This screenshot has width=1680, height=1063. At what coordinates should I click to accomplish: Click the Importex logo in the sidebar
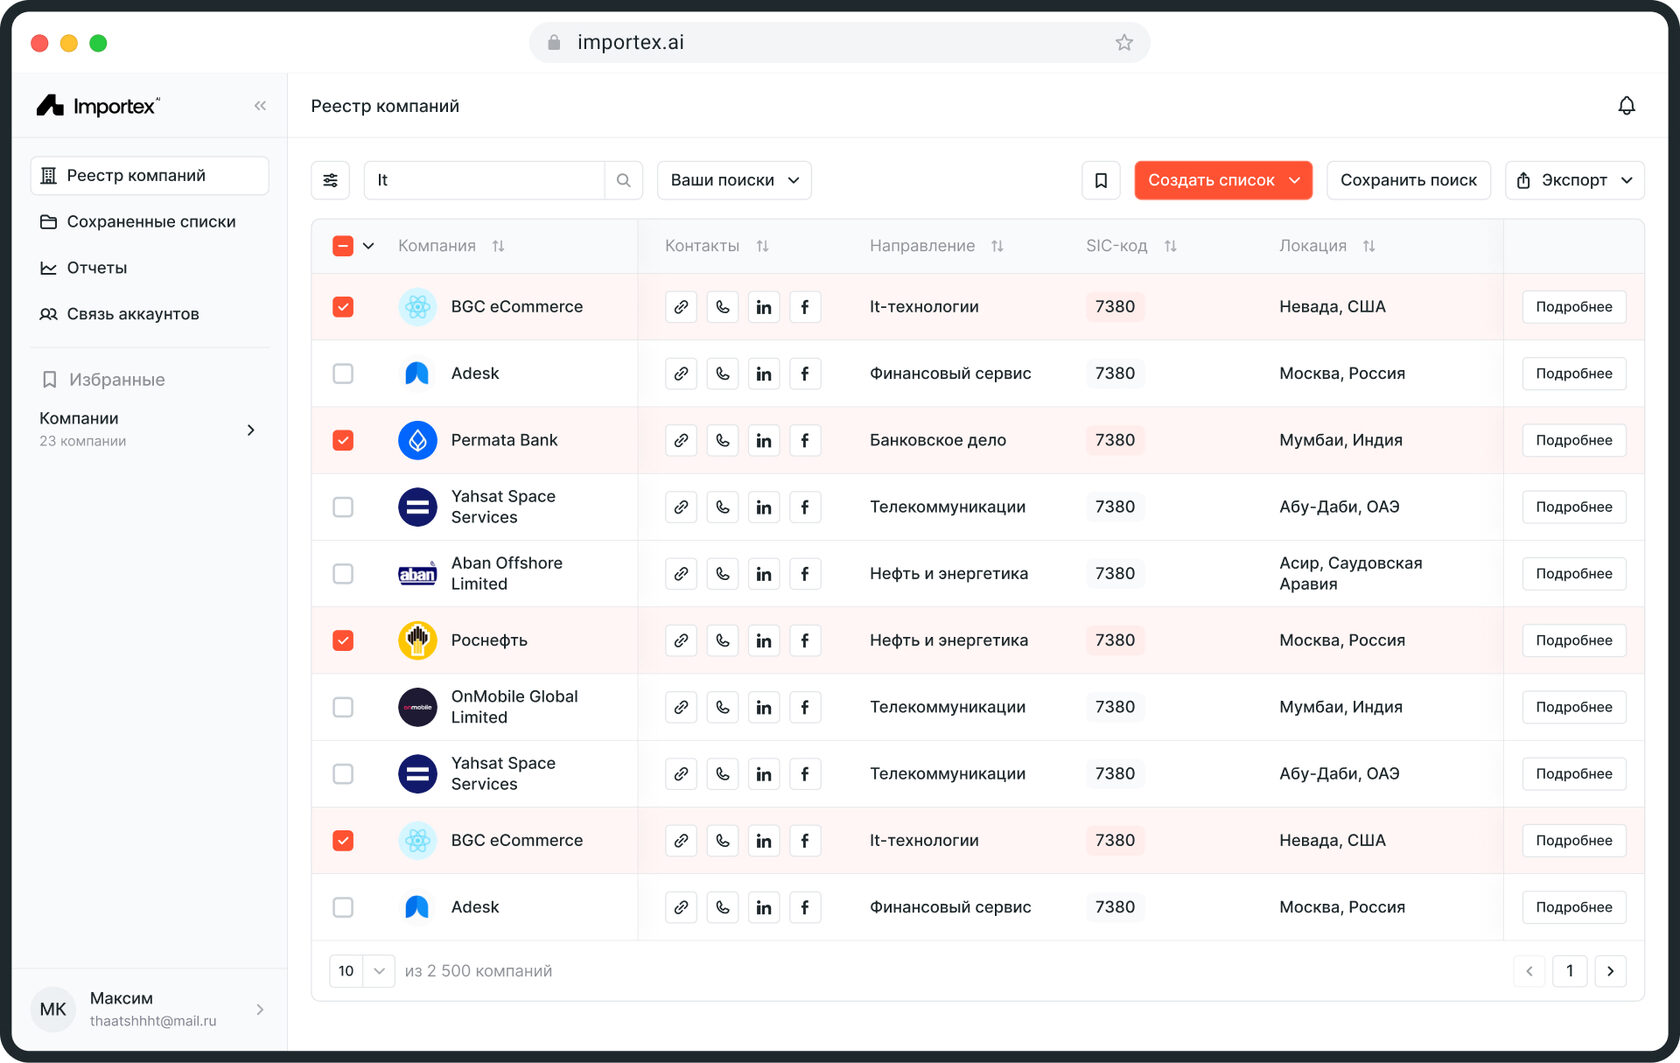tap(98, 105)
